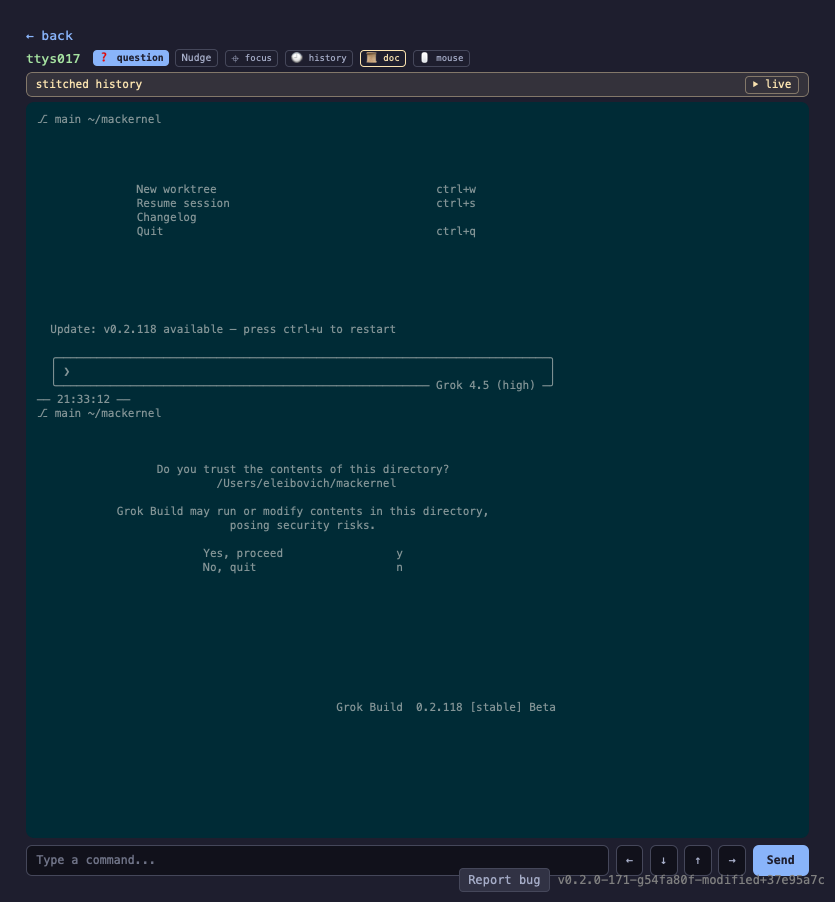835x902 pixels.
Task: Choose Resume session menu entry
Action: tap(183, 203)
